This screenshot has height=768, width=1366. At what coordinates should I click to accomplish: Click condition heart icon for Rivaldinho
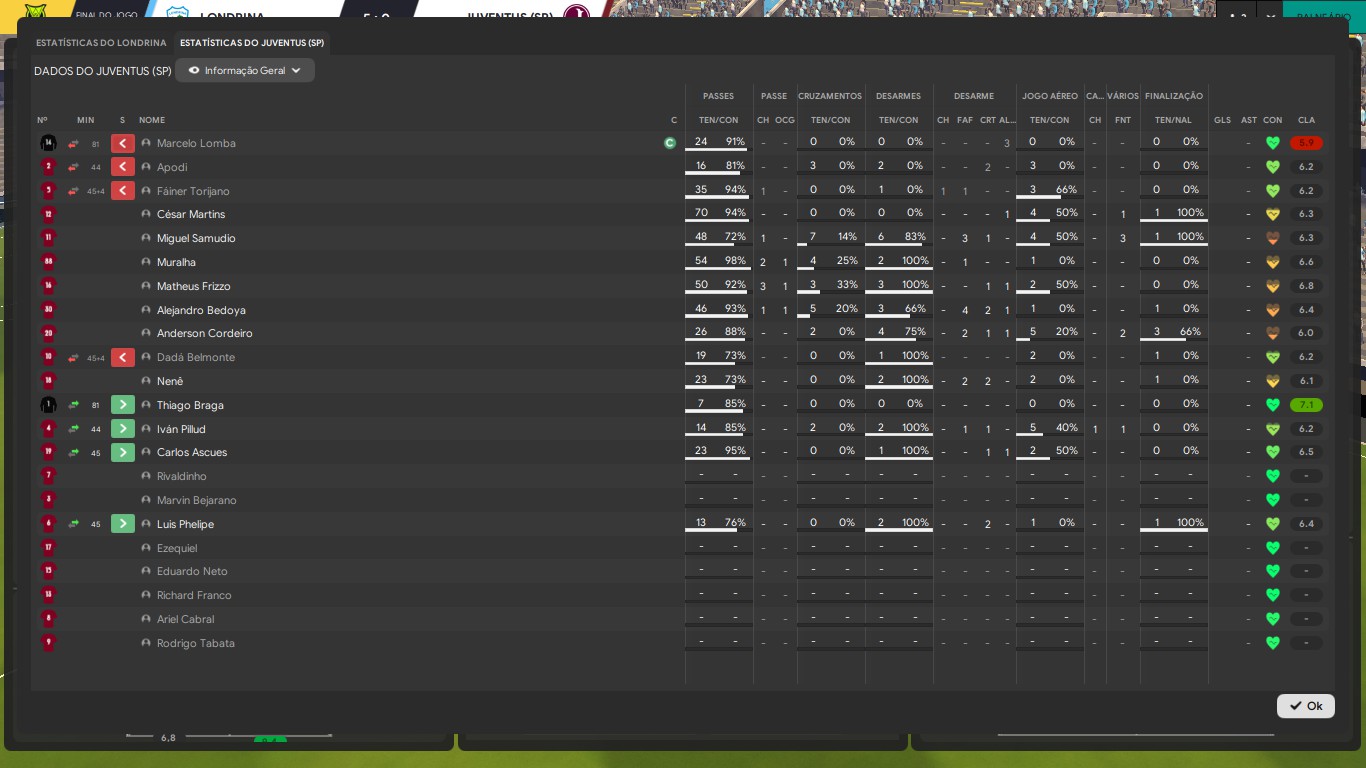1273,476
